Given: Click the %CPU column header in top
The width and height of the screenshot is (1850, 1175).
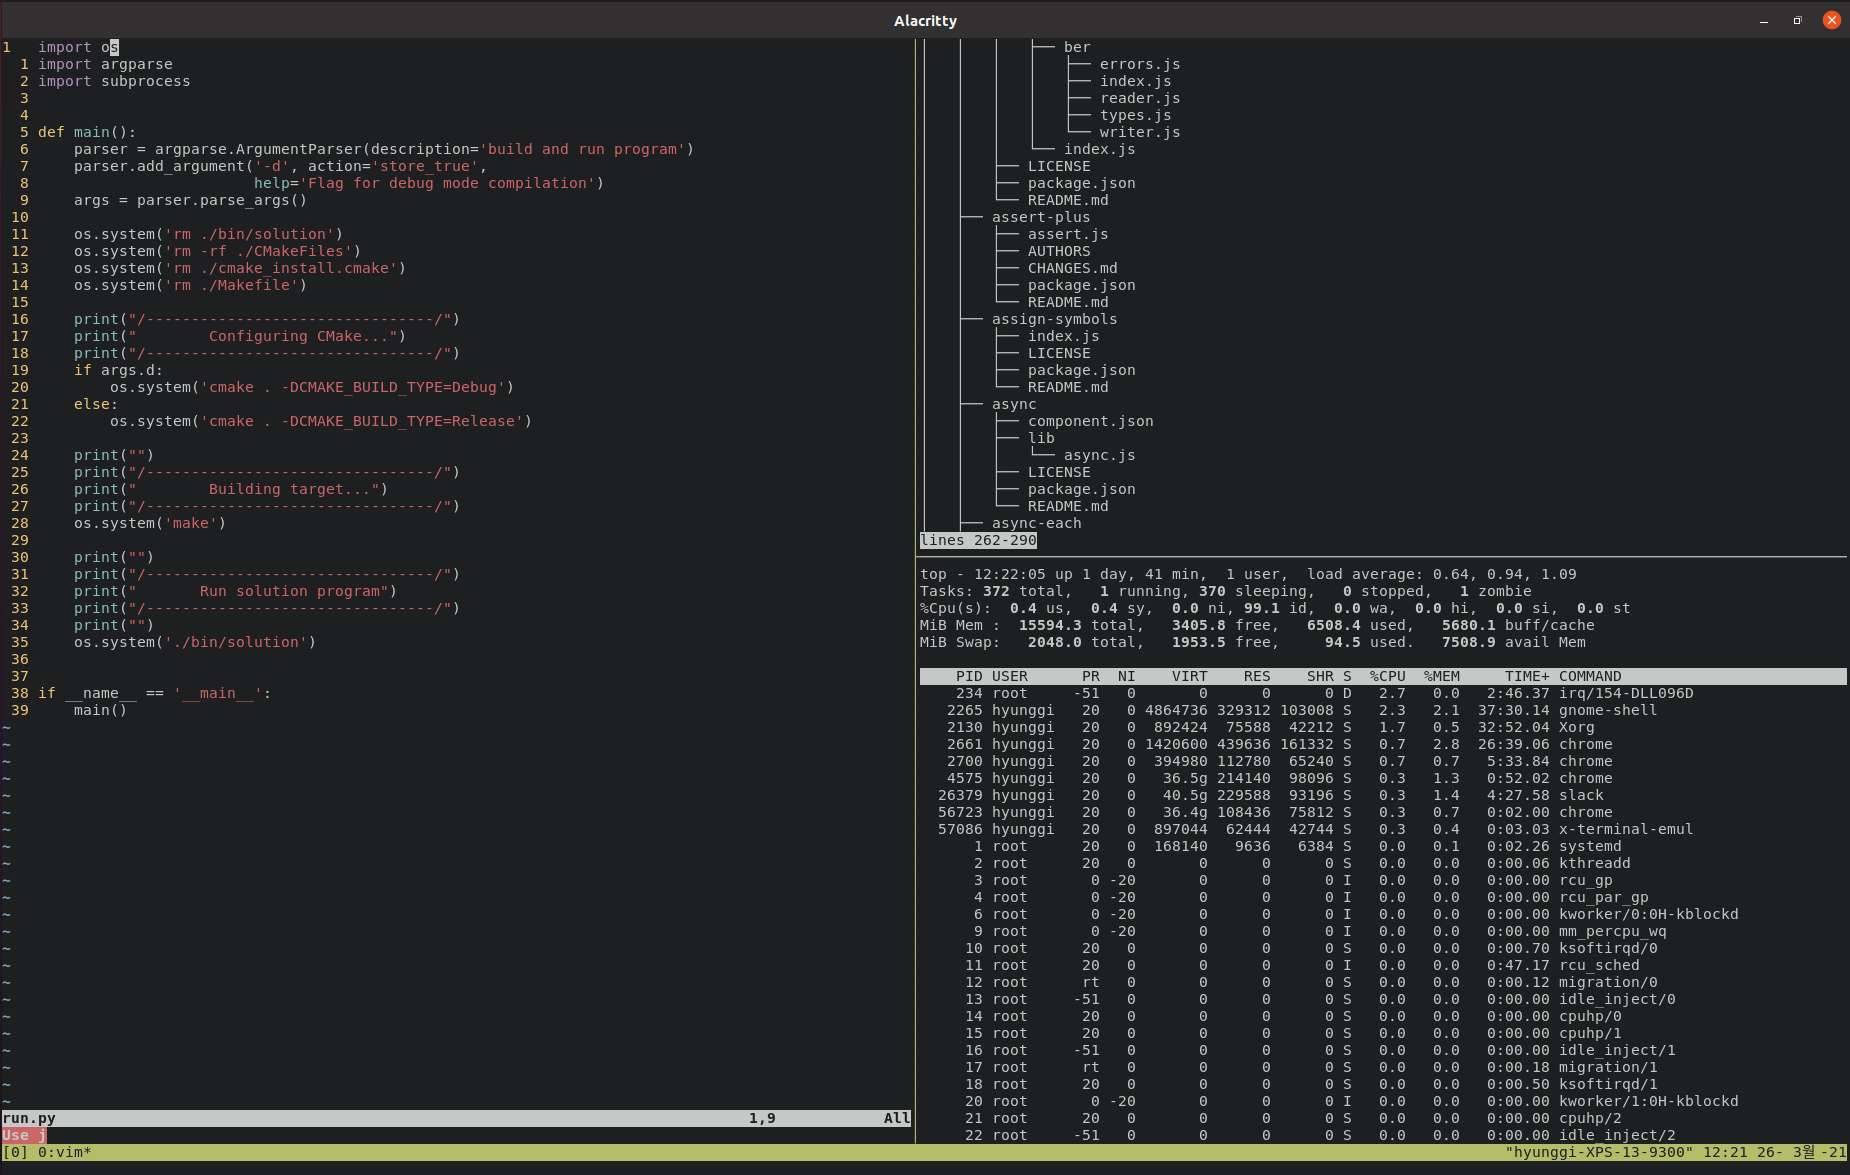Looking at the screenshot, I should [1388, 676].
